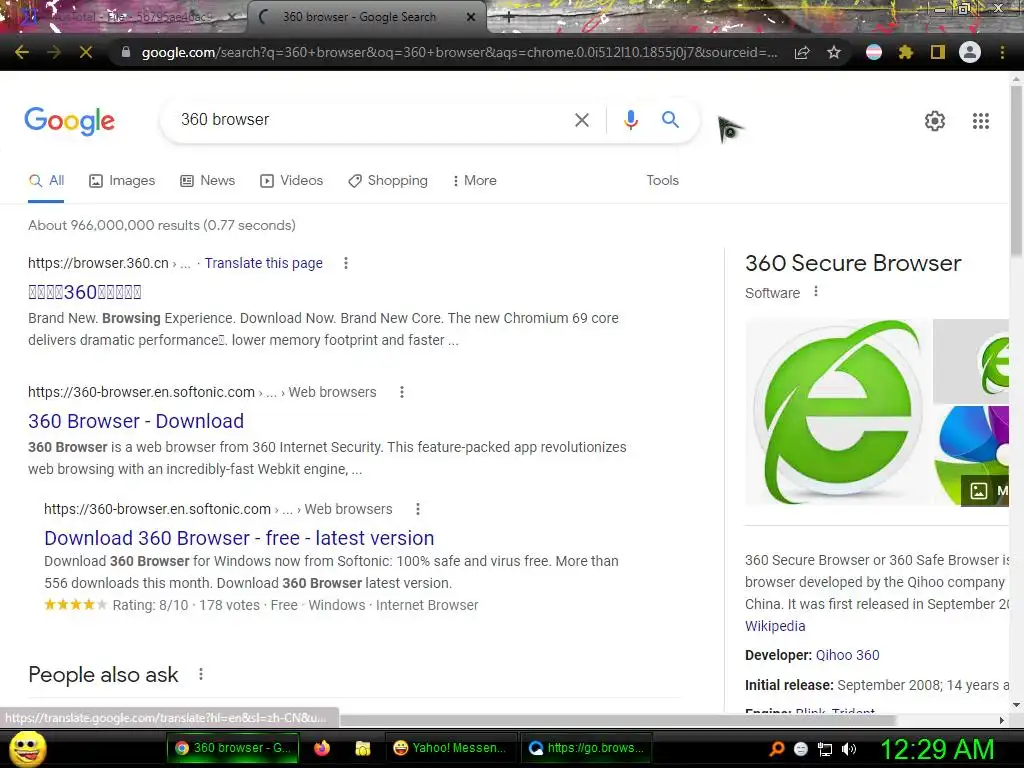The height and width of the screenshot is (768, 1024).
Task: Click Translate this page link
Action: pyautogui.click(x=263, y=263)
